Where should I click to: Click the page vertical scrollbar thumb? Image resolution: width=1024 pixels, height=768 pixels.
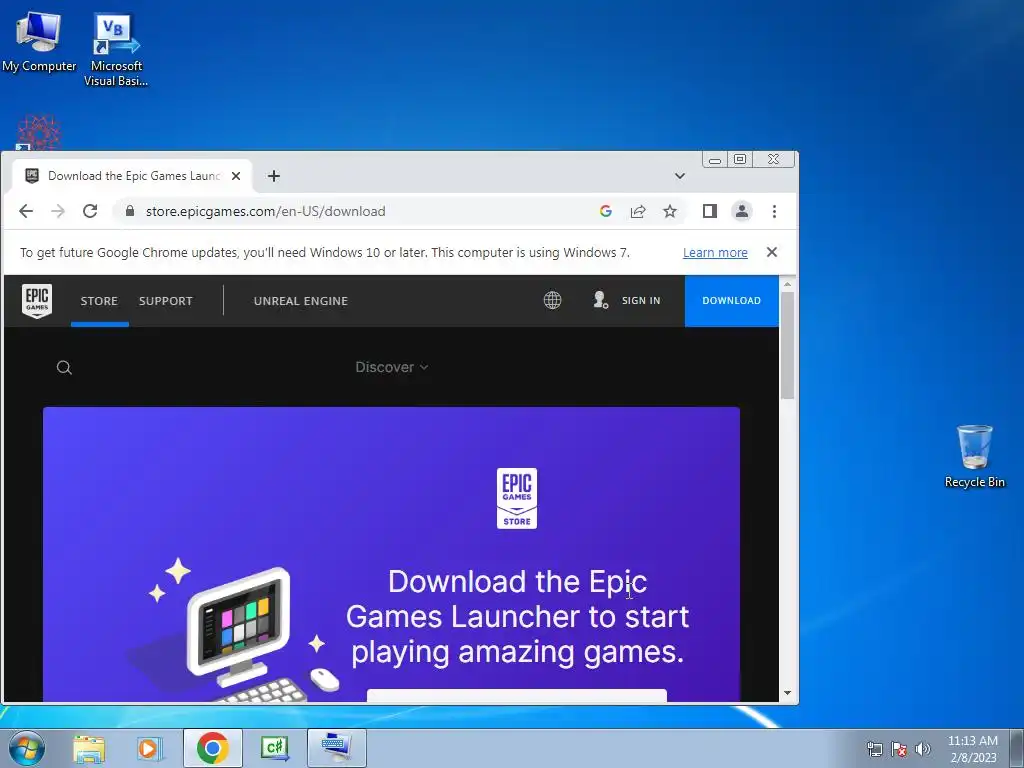click(x=787, y=345)
